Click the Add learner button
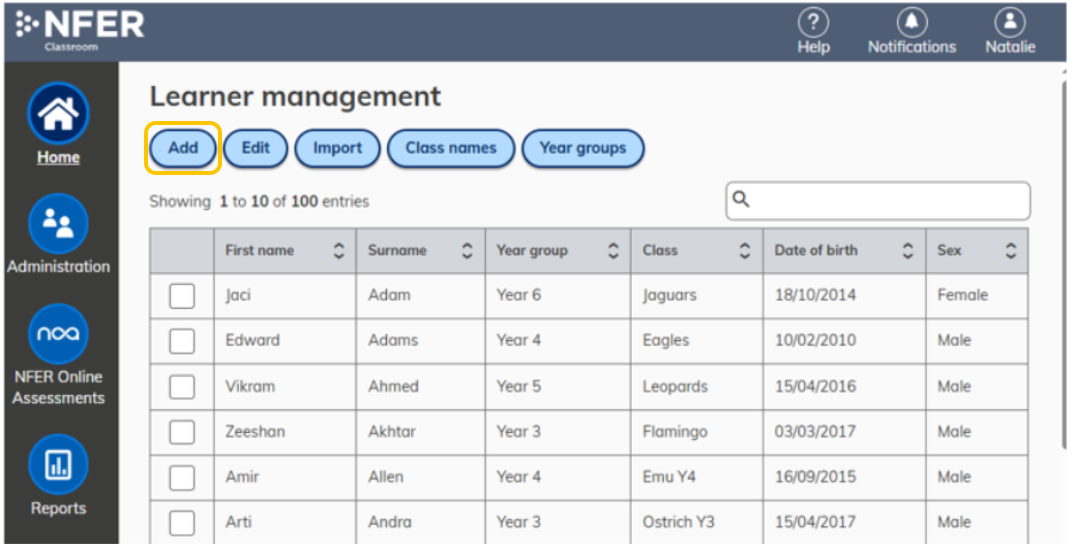The height and width of the screenshot is (544, 1075). 183,148
